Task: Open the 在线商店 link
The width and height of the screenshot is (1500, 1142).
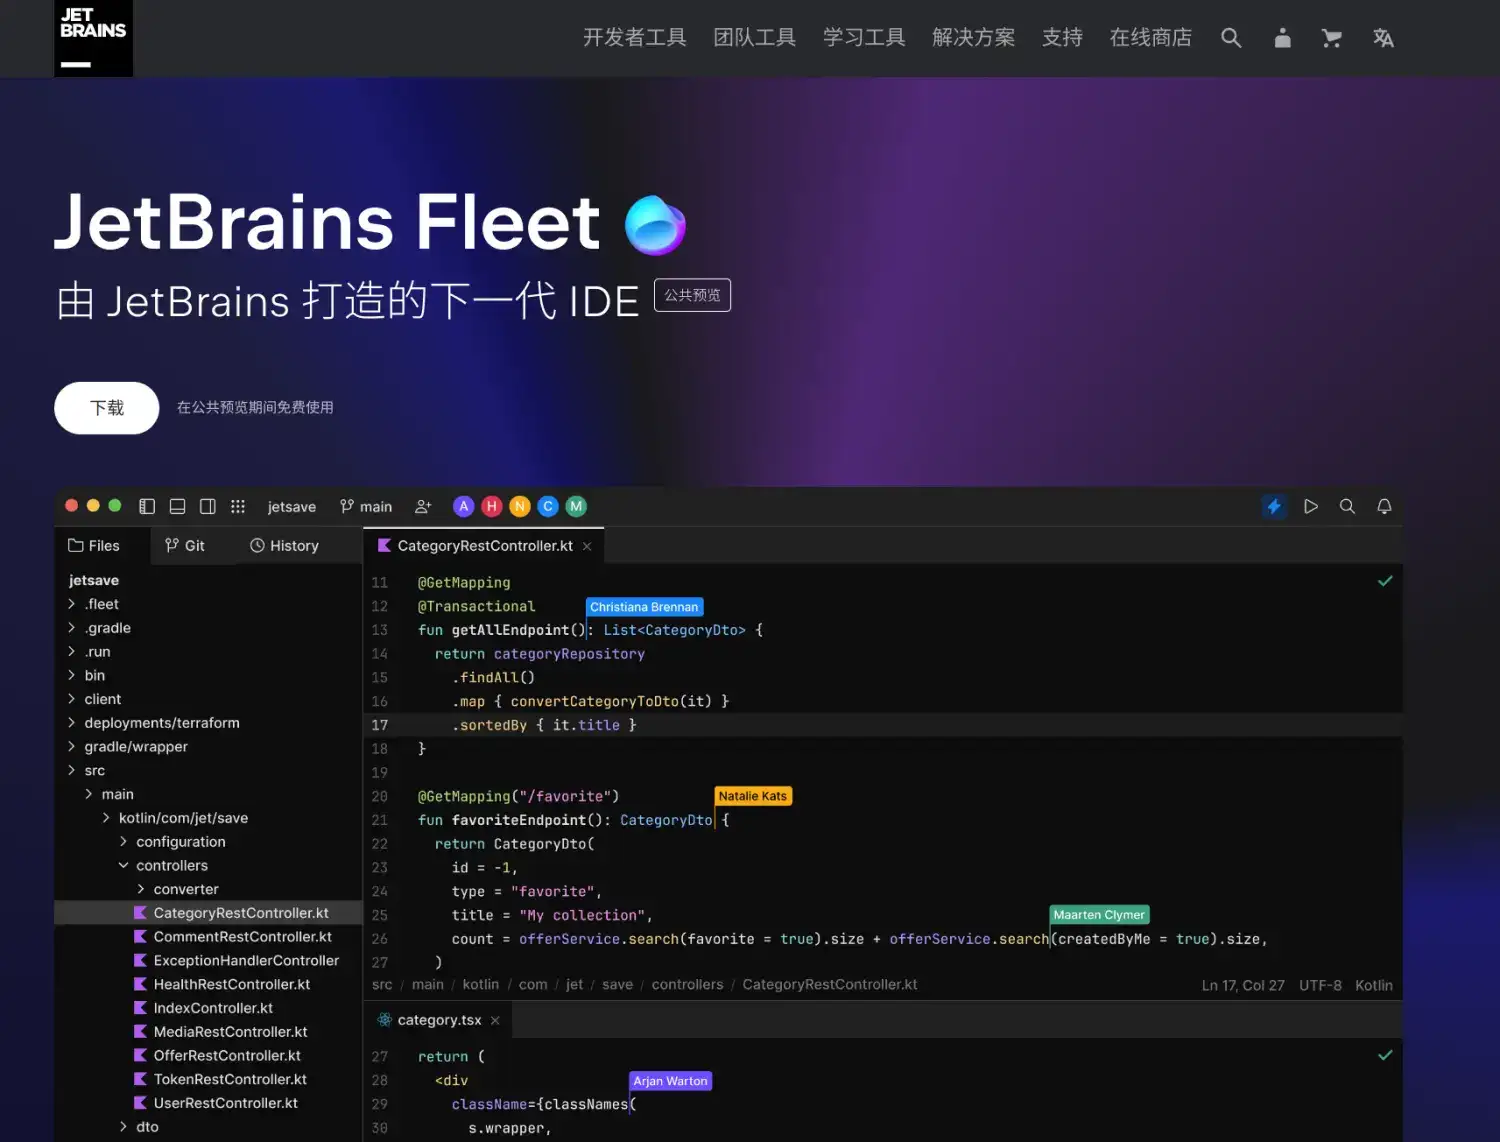Action: click(1151, 38)
